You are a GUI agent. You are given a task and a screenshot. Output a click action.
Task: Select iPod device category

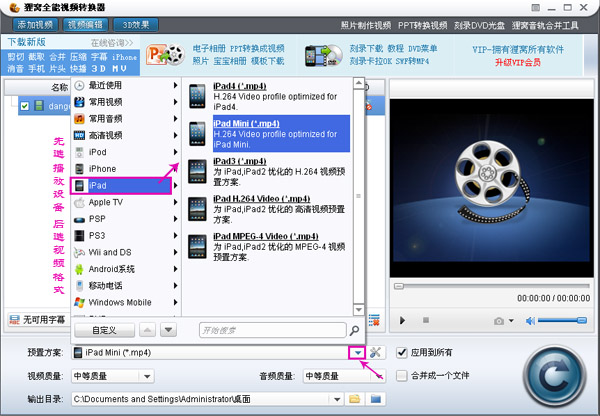pyautogui.click(x=126, y=152)
